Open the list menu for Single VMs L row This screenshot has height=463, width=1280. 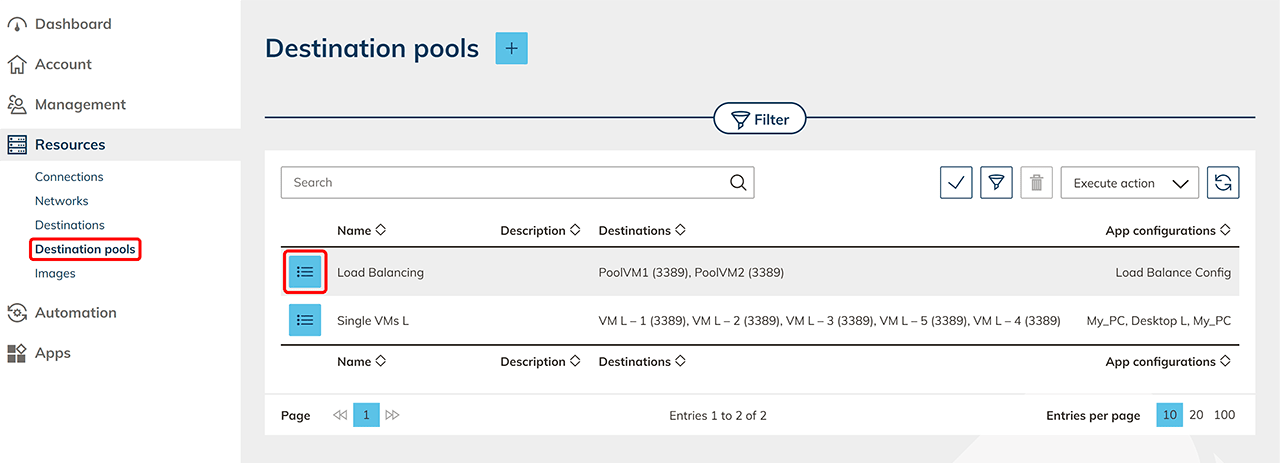tap(306, 320)
